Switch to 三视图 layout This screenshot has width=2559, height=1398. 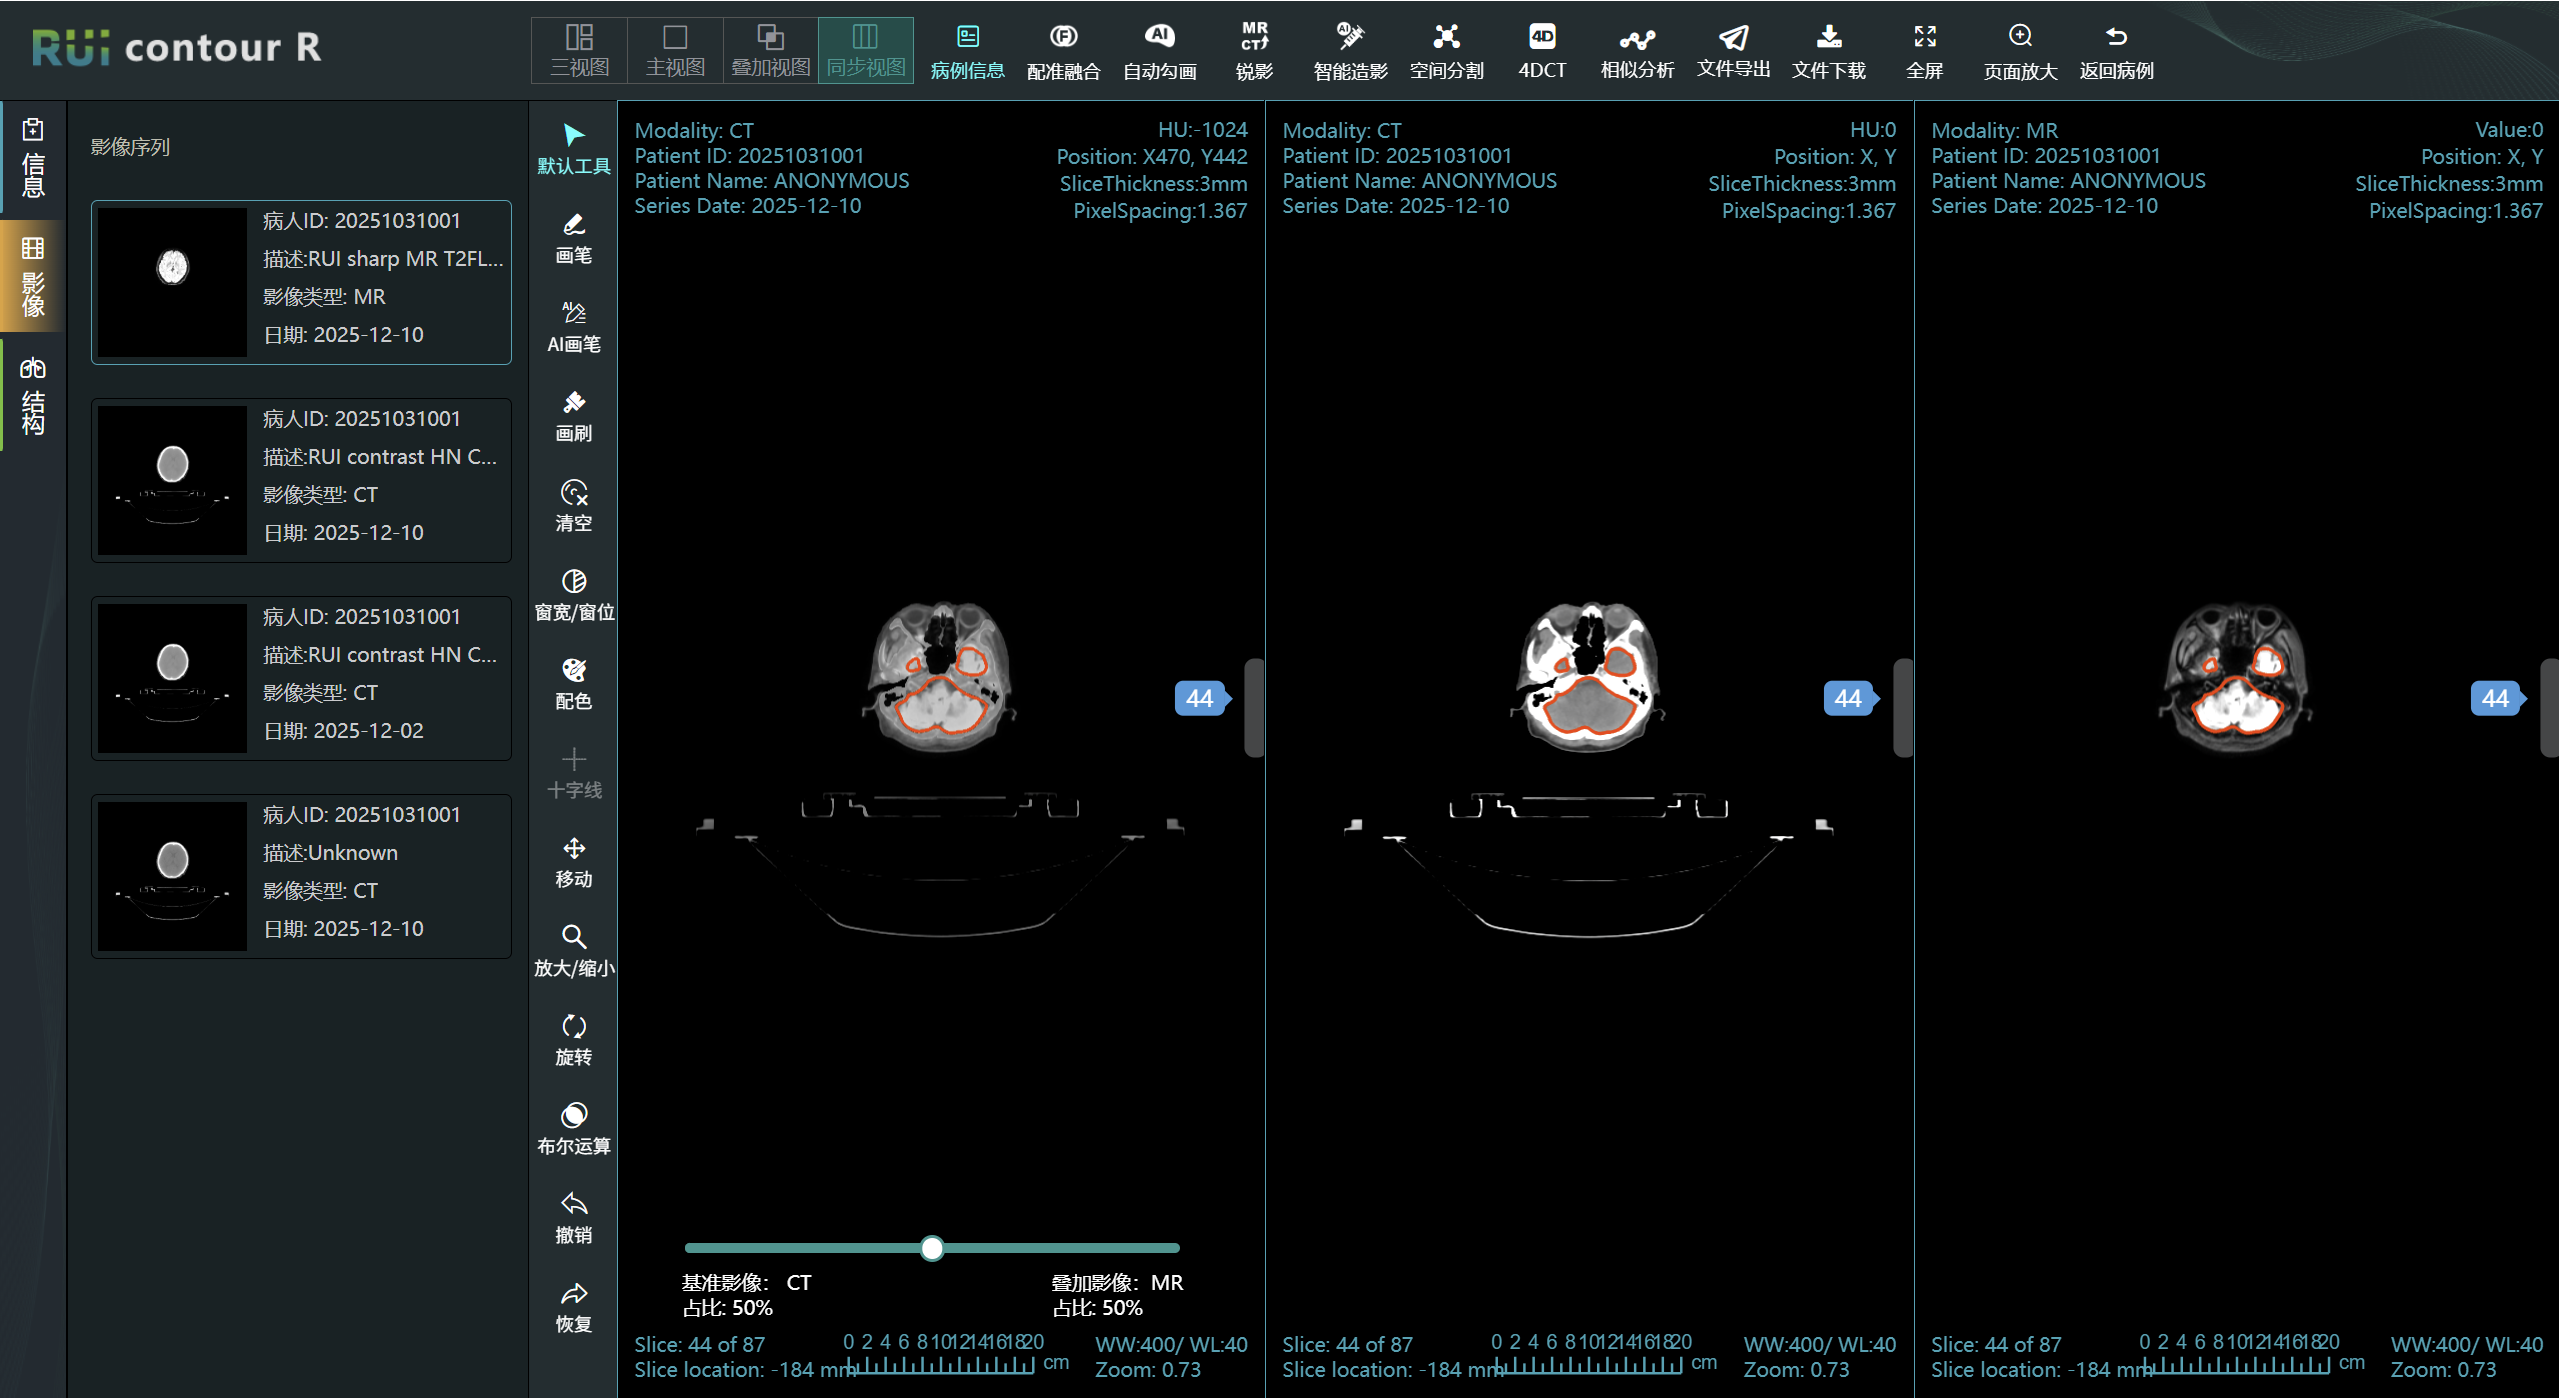click(x=579, y=50)
